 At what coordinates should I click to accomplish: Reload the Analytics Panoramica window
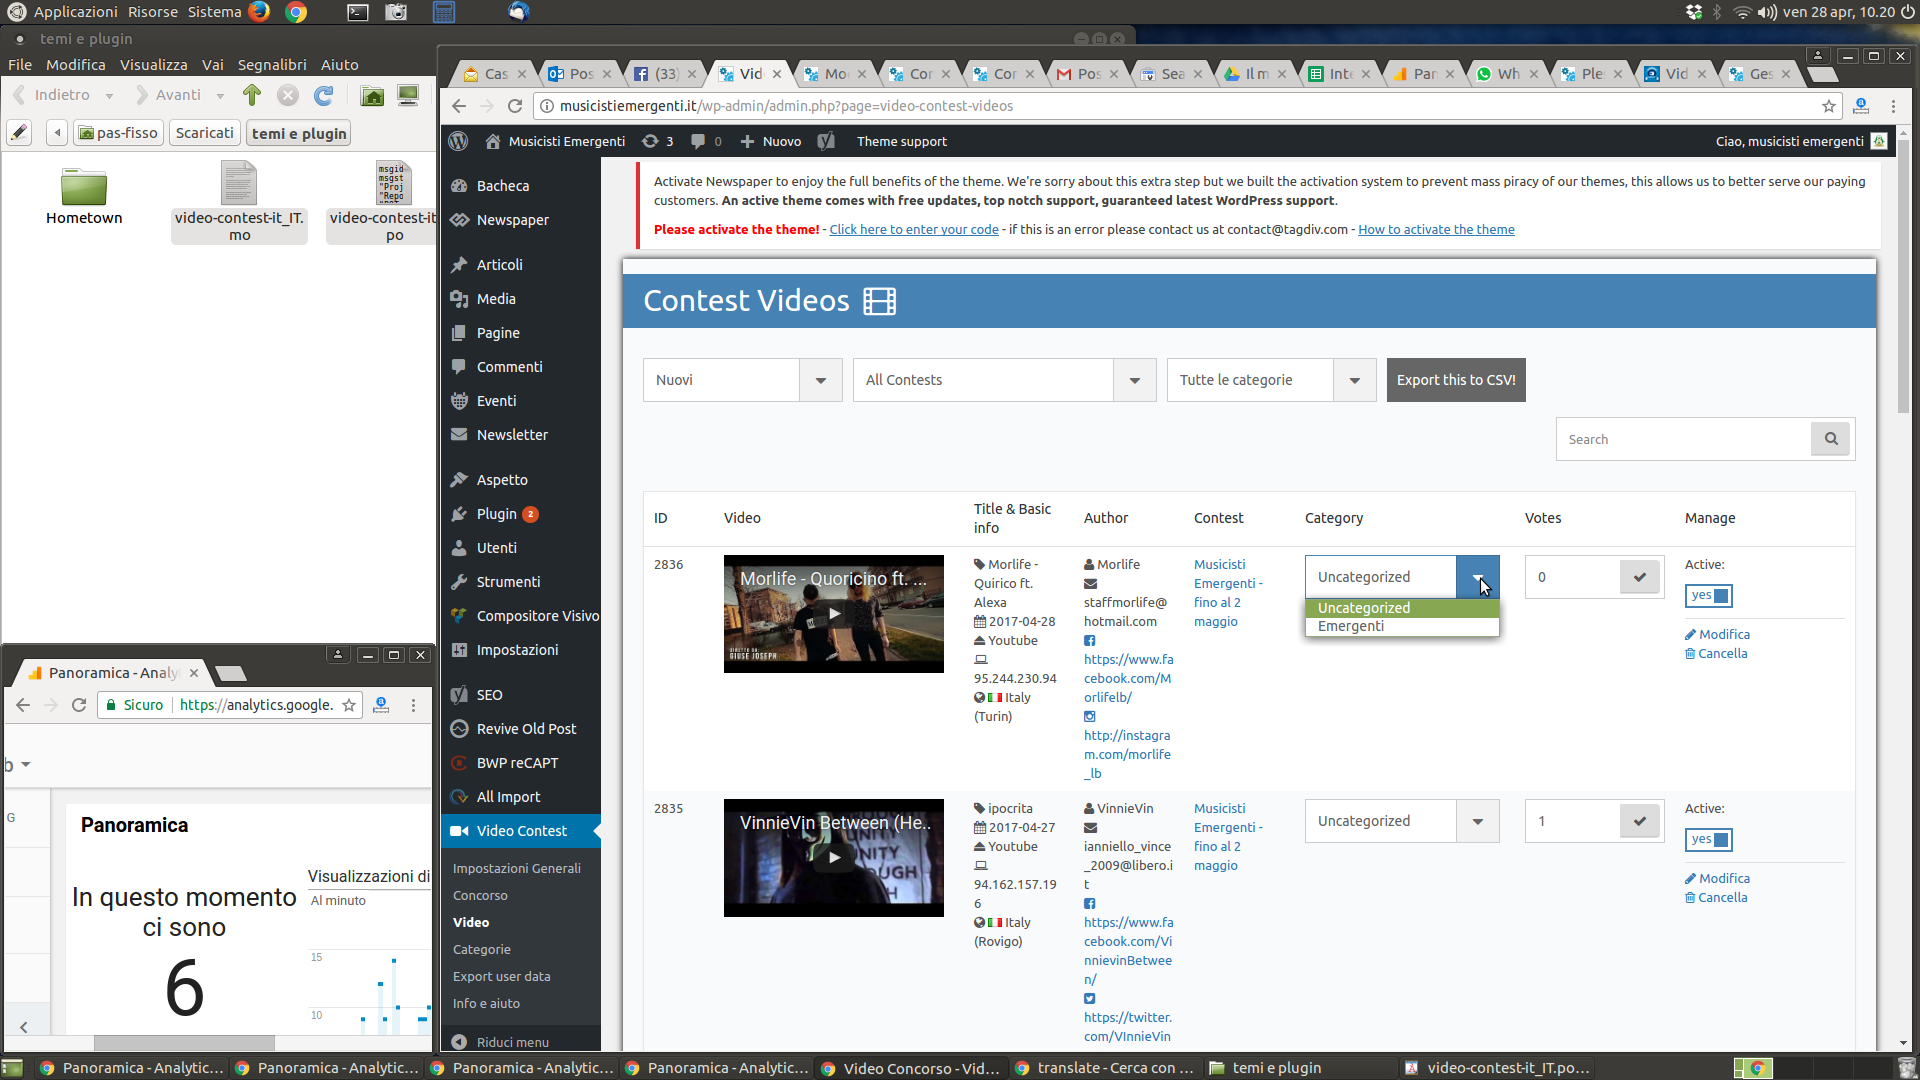(79, 705)
